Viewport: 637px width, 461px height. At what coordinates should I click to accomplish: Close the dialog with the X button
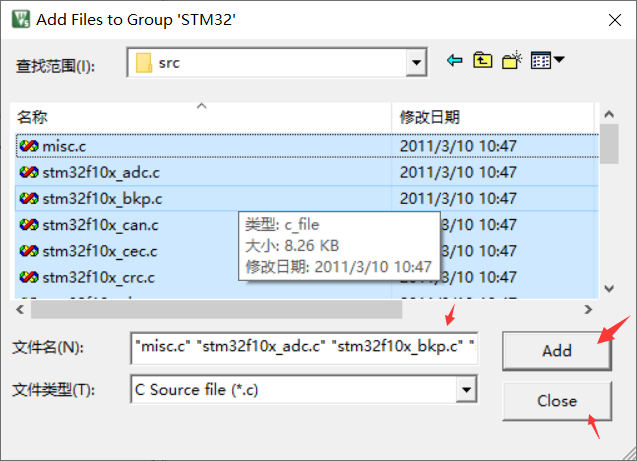(x=615, y=19)
